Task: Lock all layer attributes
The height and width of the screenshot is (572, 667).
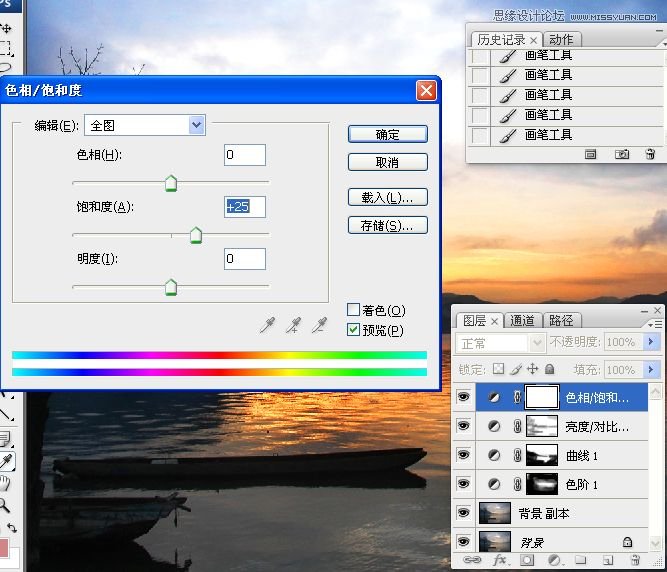Action: click(x=550, y=369)
